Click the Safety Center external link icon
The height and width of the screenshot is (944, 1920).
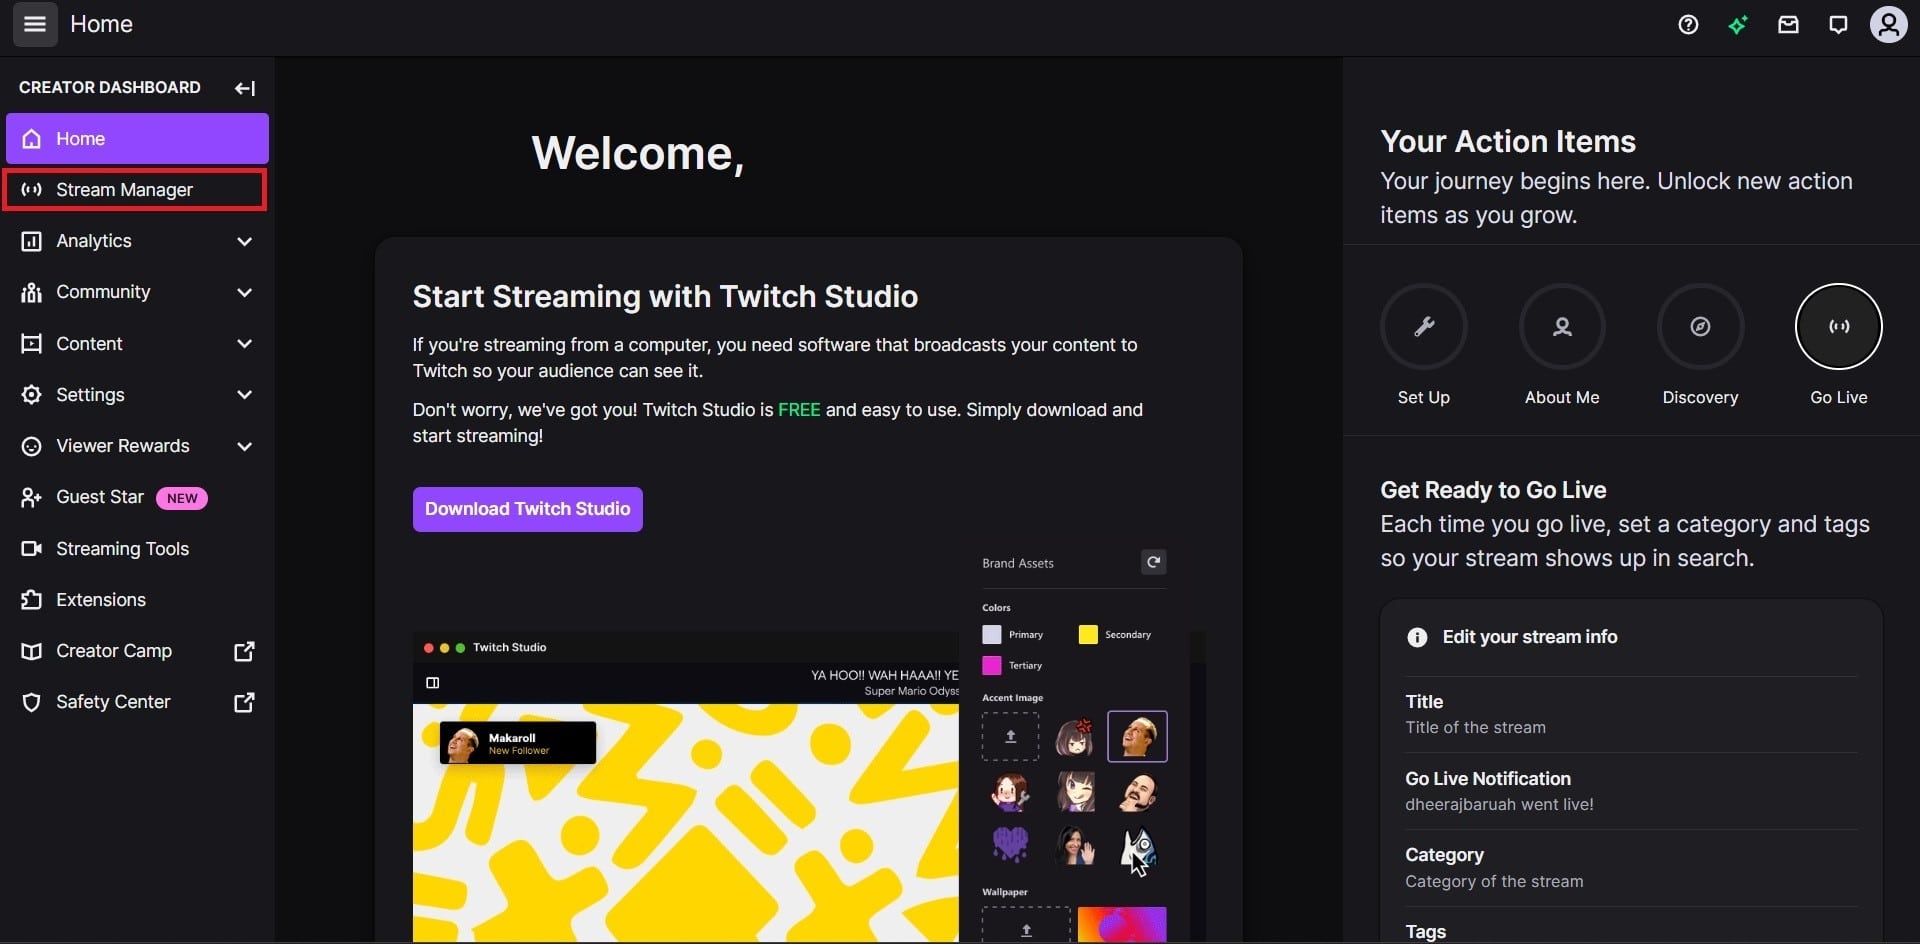pyautogui.click(x=244, y=703)
